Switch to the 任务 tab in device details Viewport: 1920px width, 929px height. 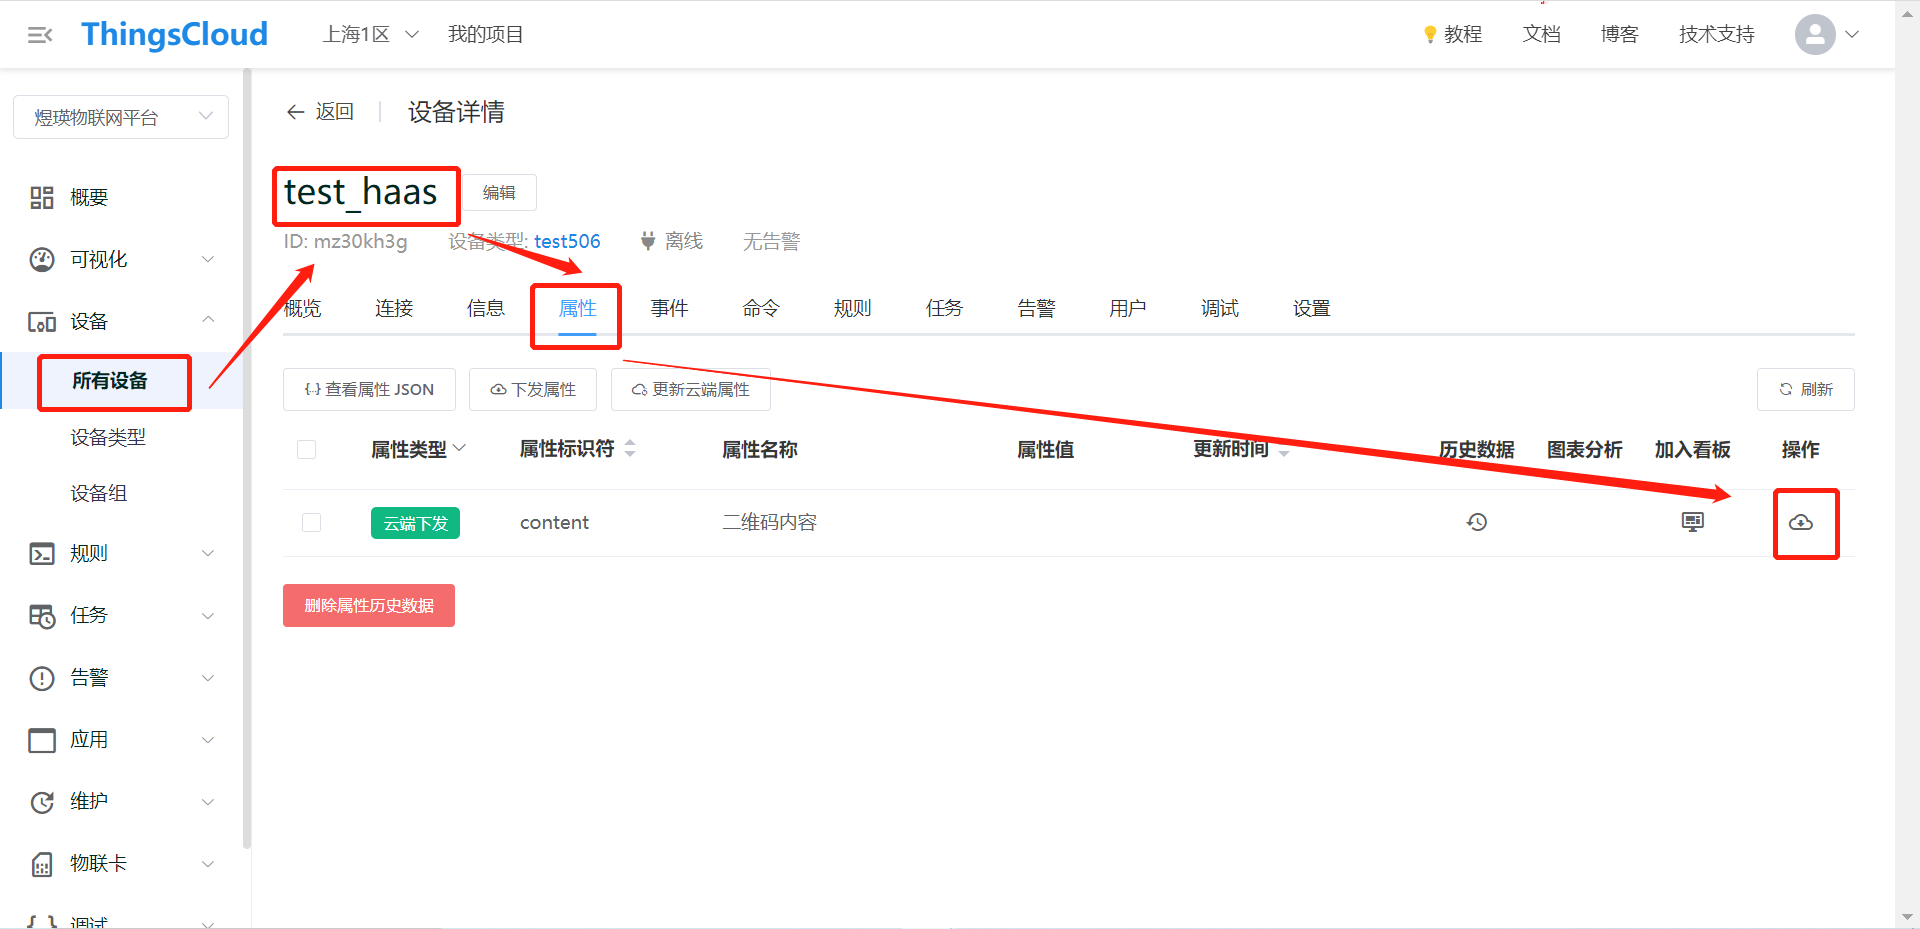[944, 308]
